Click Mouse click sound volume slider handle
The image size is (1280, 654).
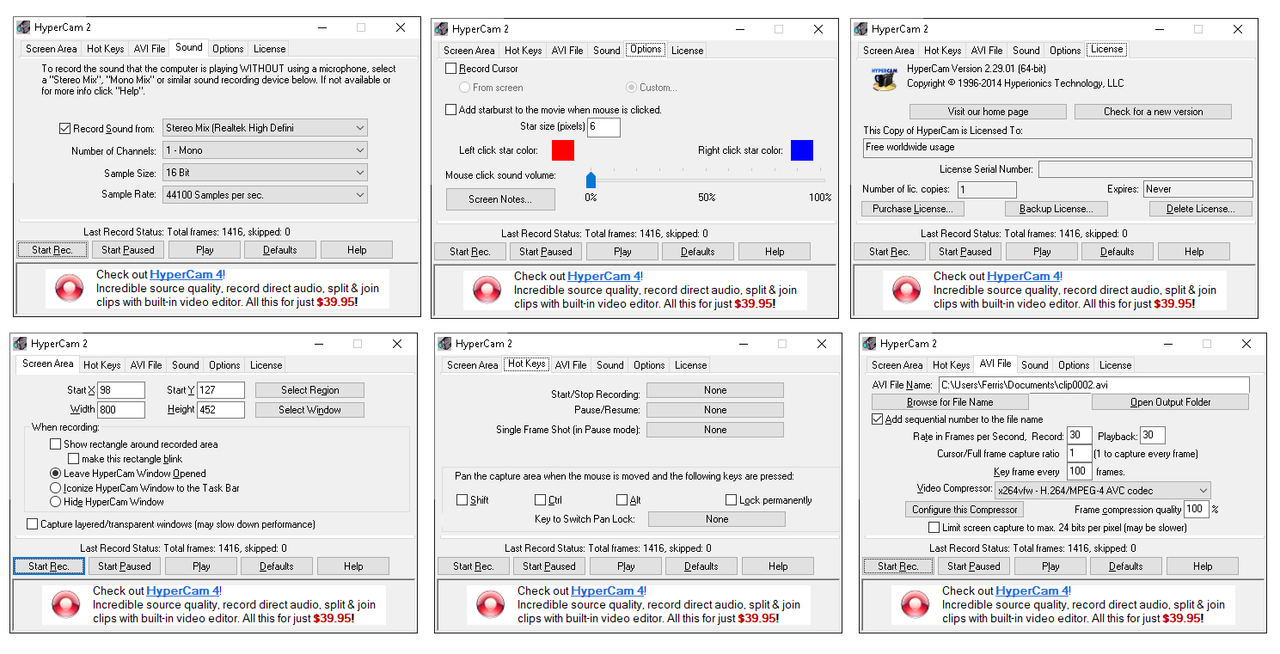tap(591, 179)
